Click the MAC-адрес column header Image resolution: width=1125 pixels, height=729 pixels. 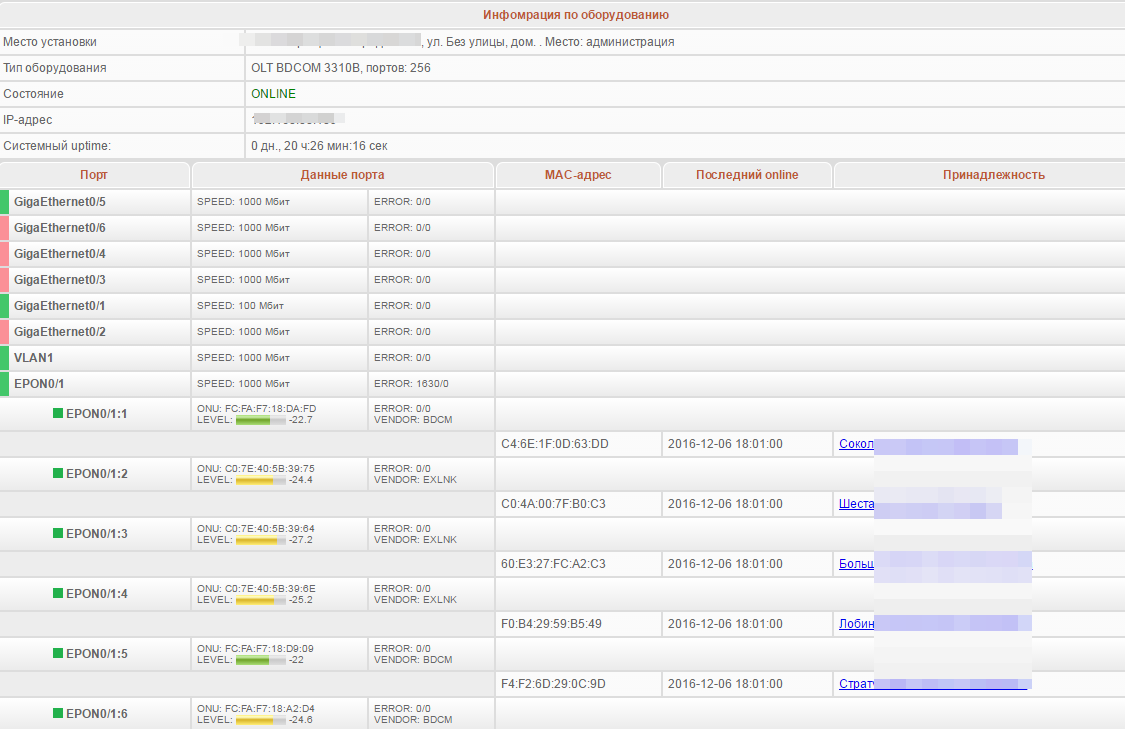(578, 174)
